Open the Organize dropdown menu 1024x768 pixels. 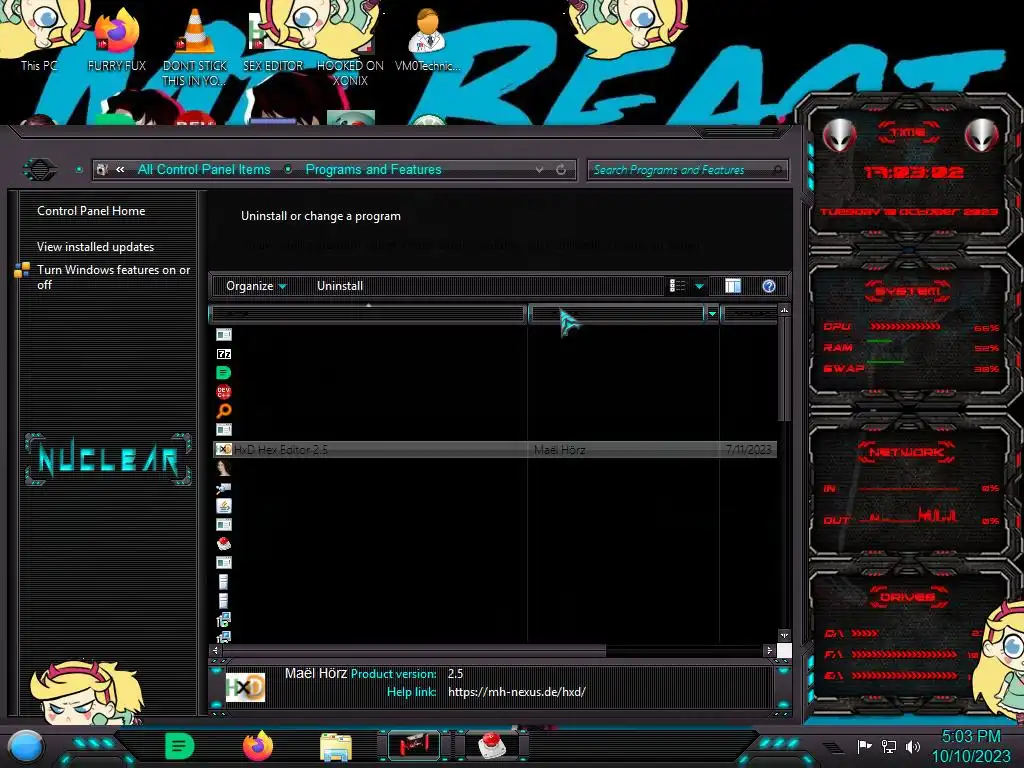click(255, 286)
